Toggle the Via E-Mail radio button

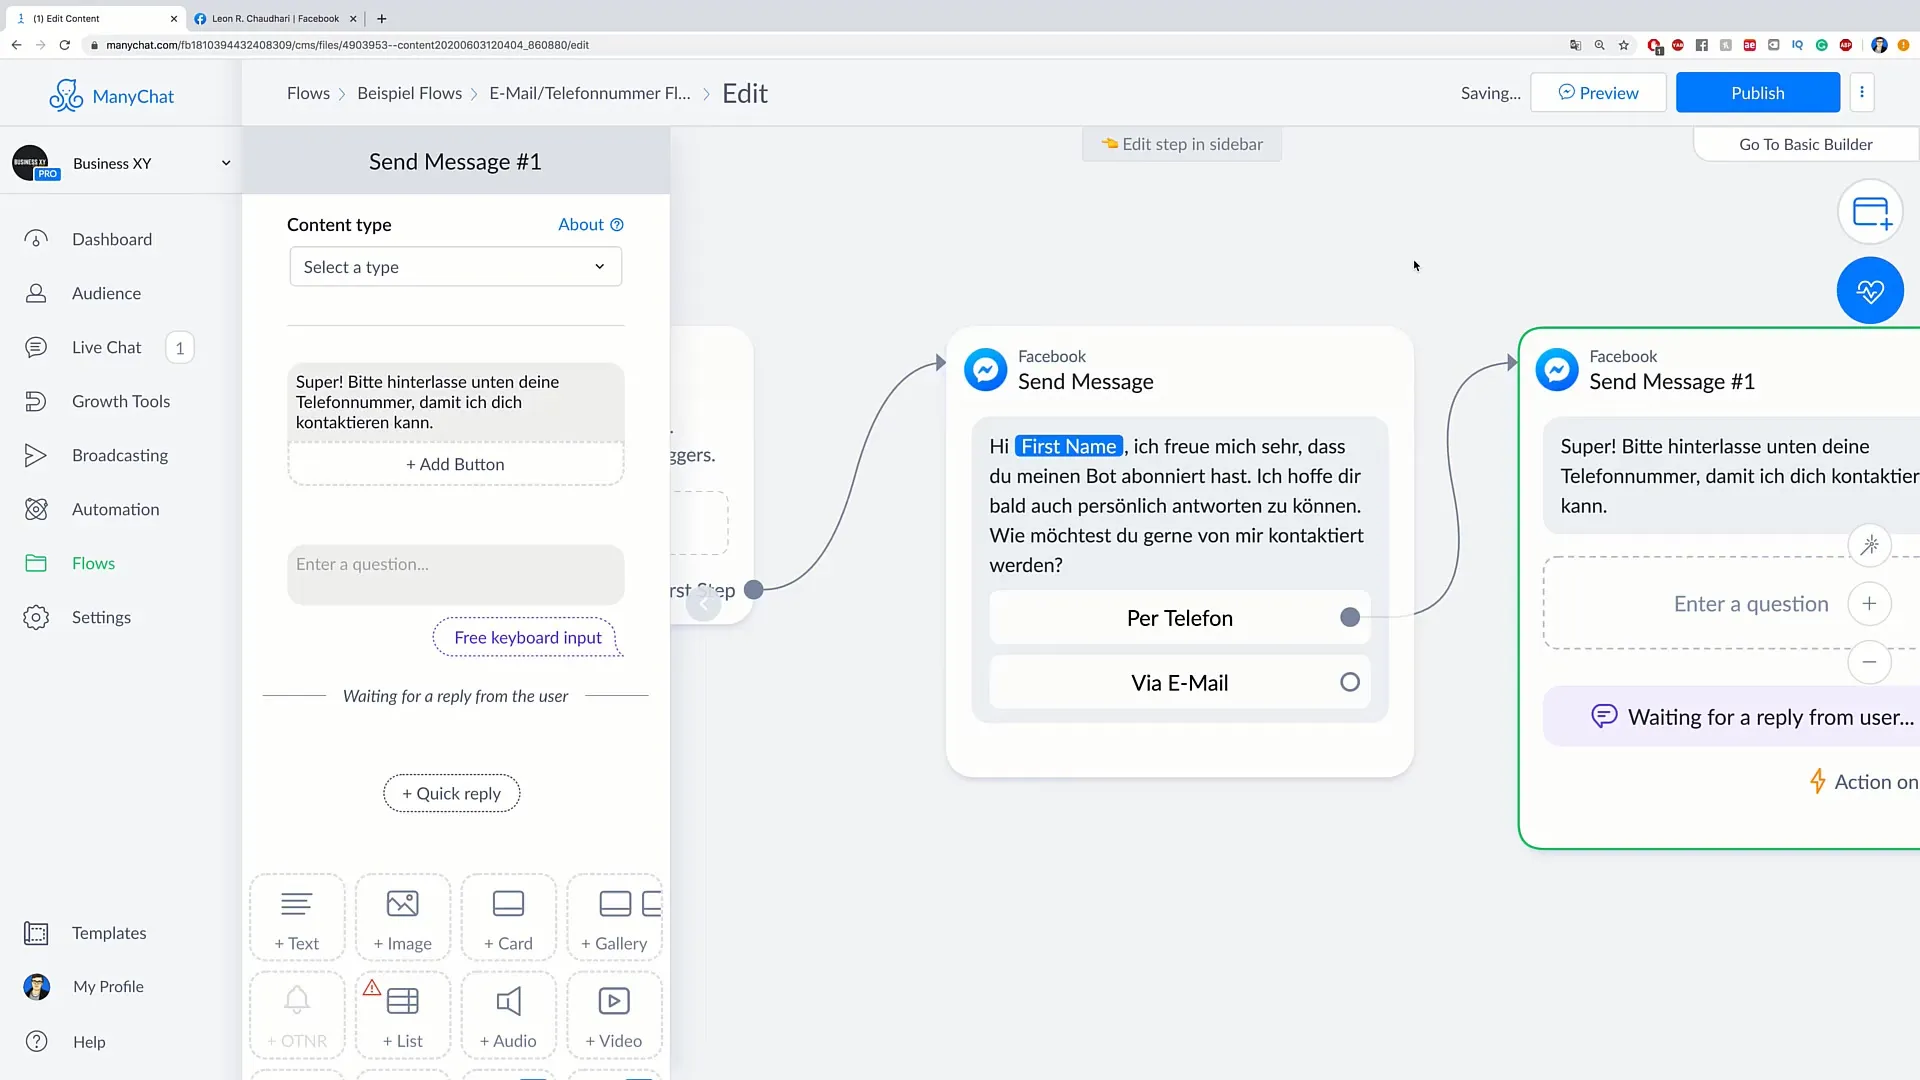tap(1350, 682)
